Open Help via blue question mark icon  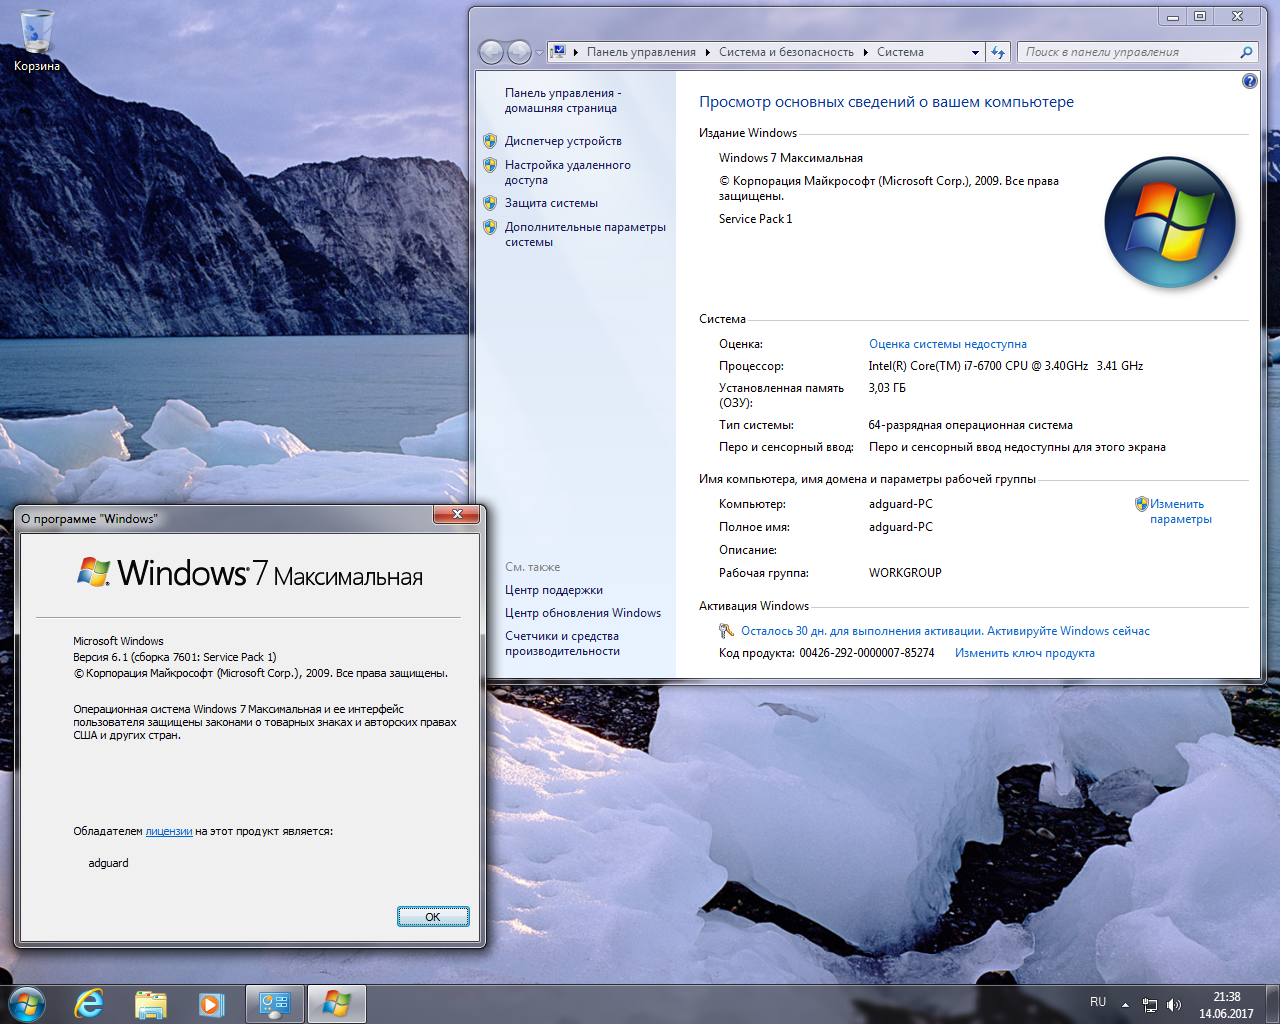pyautogui.click(x=1249, y=81)
